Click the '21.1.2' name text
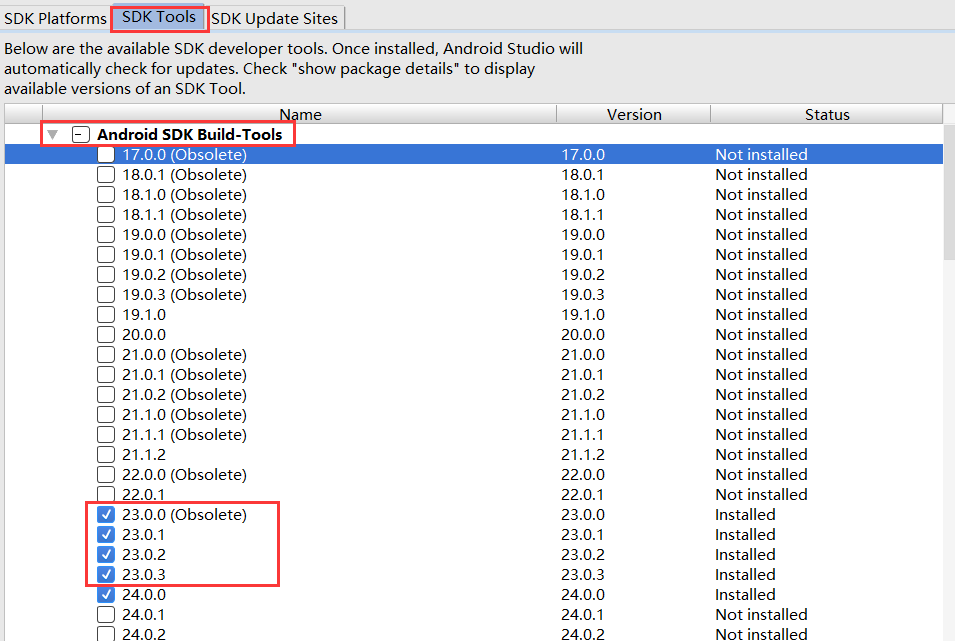This screenshot has height=641, width=955. click(144, 455)
